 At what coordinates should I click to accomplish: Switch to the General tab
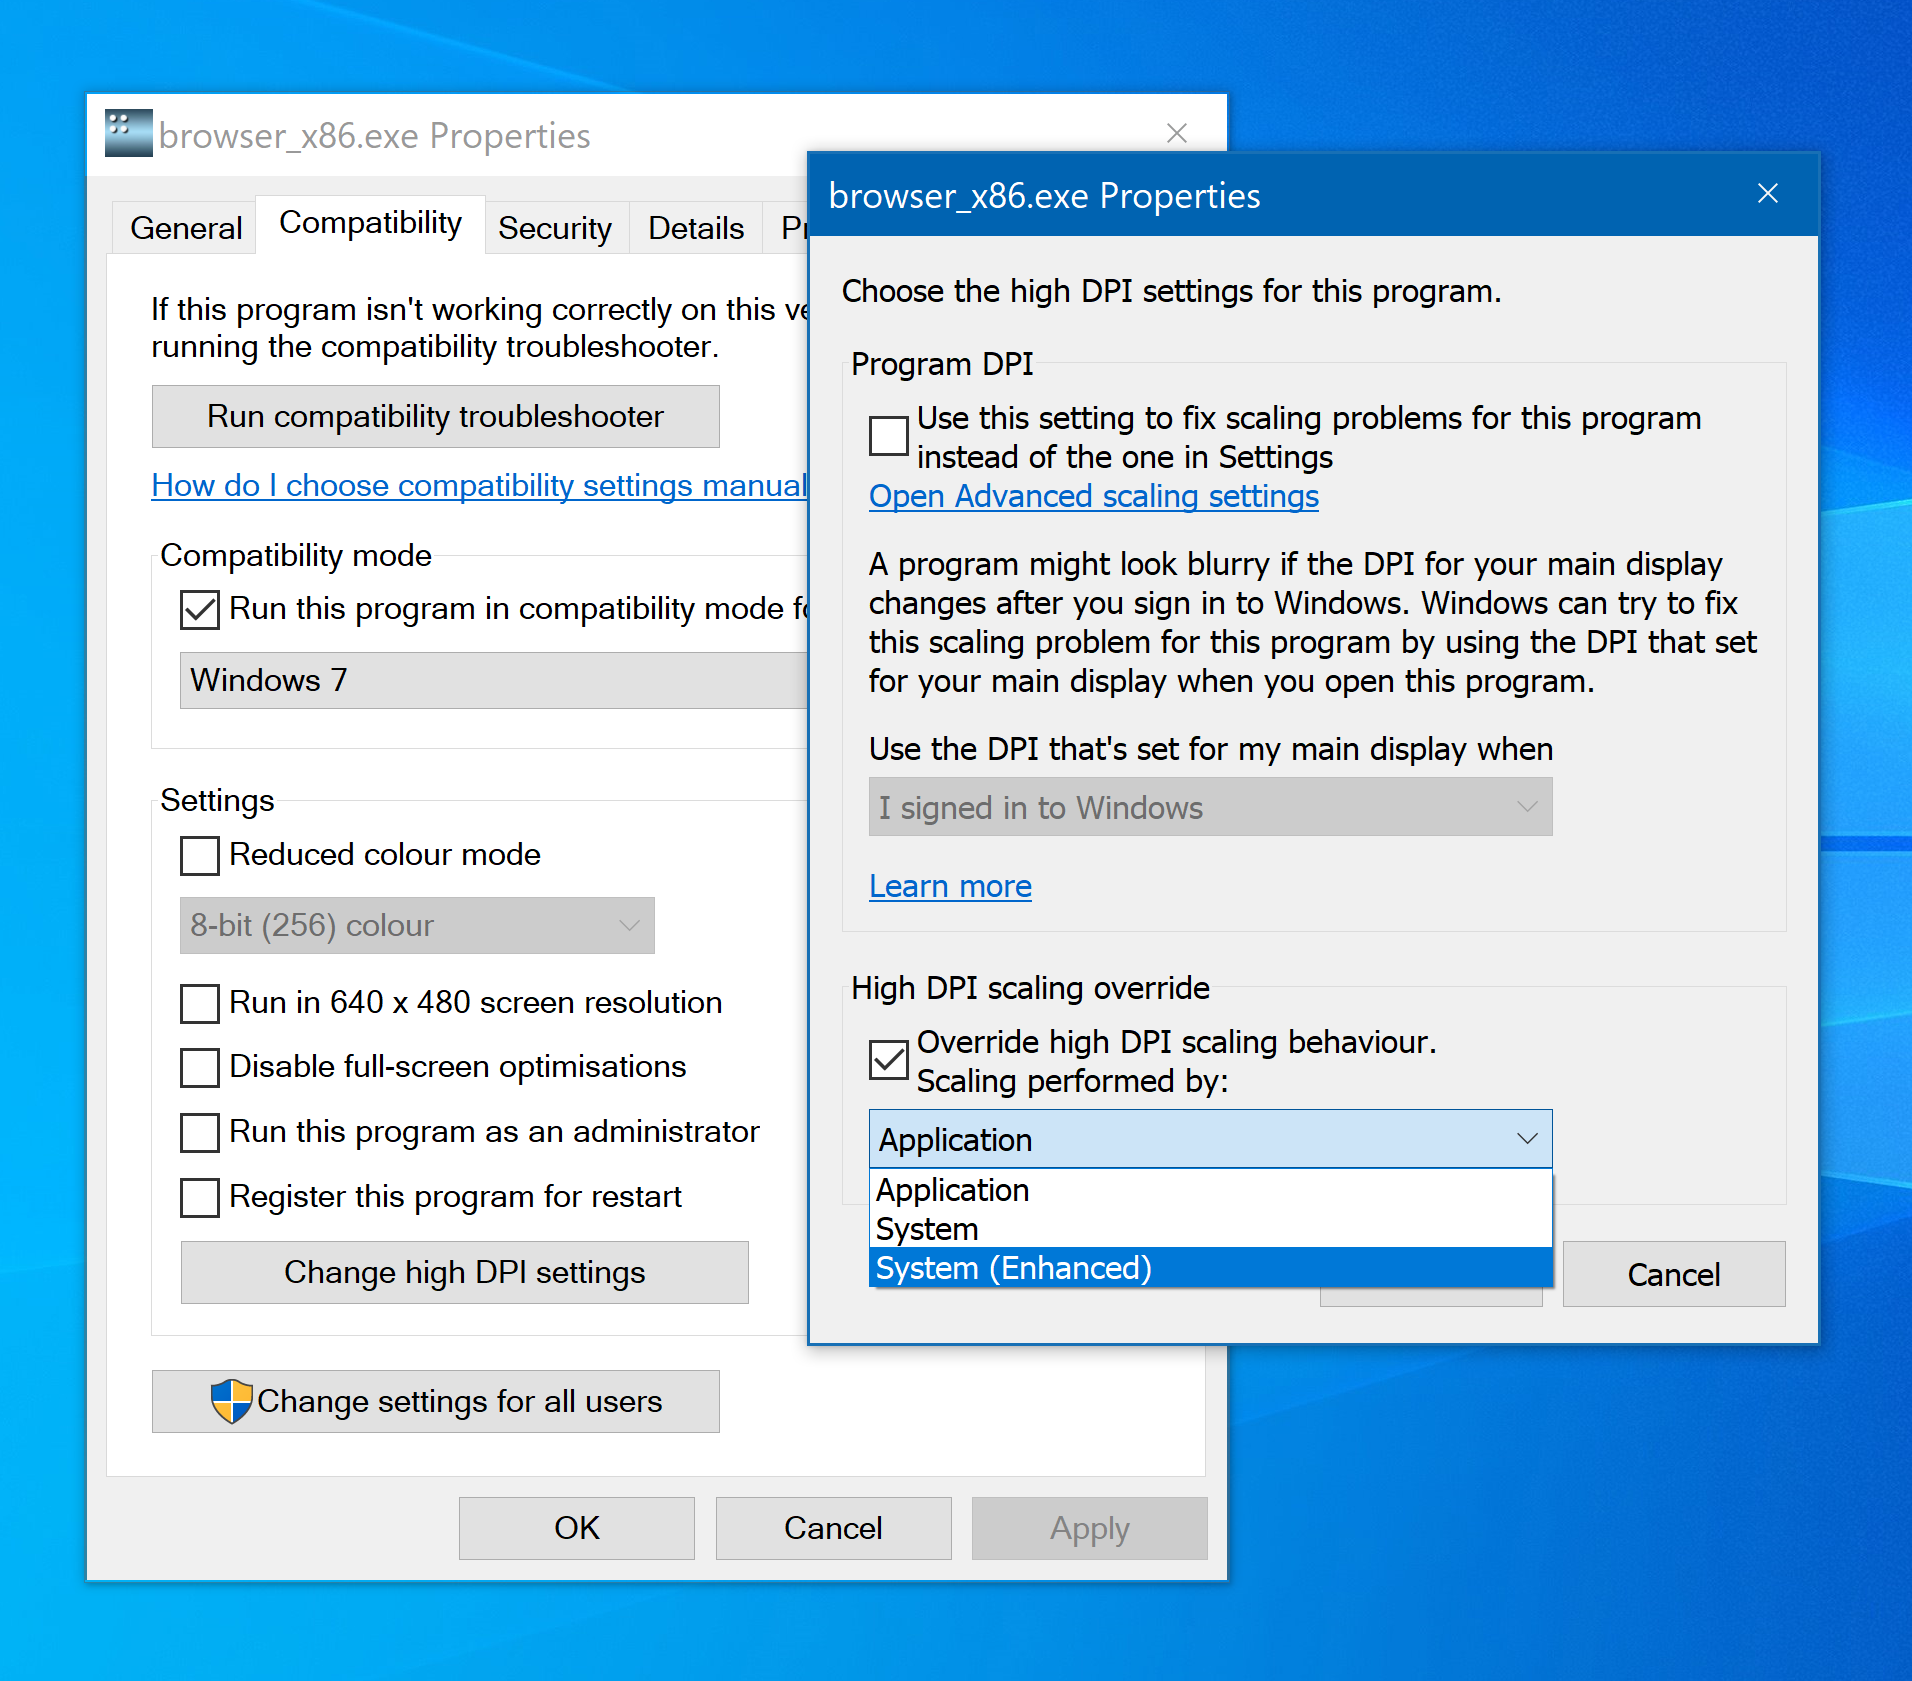point(186,229)
